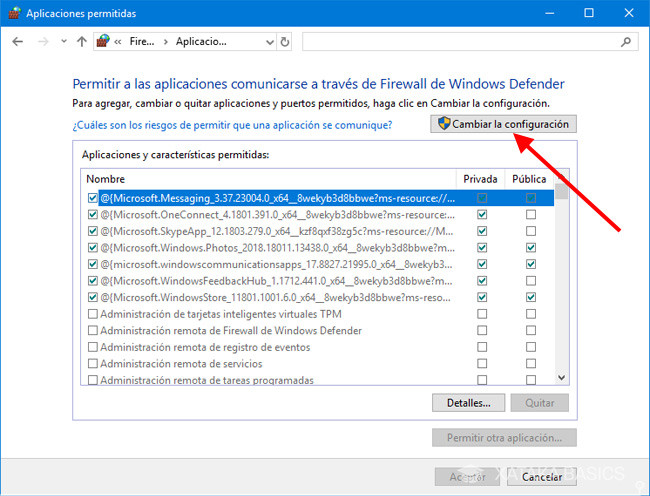Minimize the Aplicaciones permitidas window
This screenshot has width=650, height=496.
pyautogui.click(x=550, y=13)
